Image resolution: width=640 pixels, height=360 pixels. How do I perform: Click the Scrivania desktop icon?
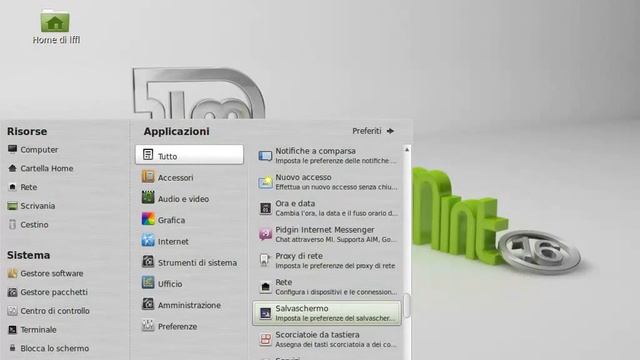[x=12, y=206]
